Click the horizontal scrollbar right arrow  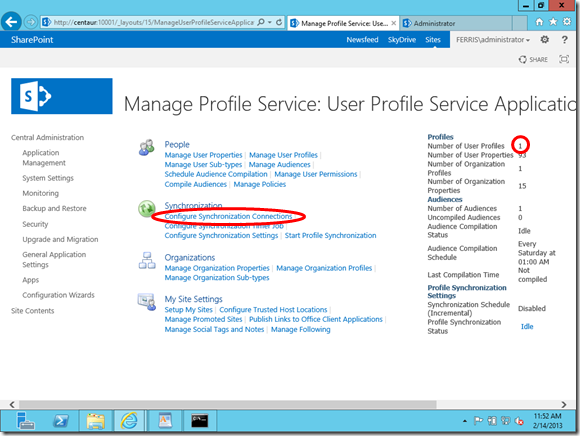tap(563, 405)
